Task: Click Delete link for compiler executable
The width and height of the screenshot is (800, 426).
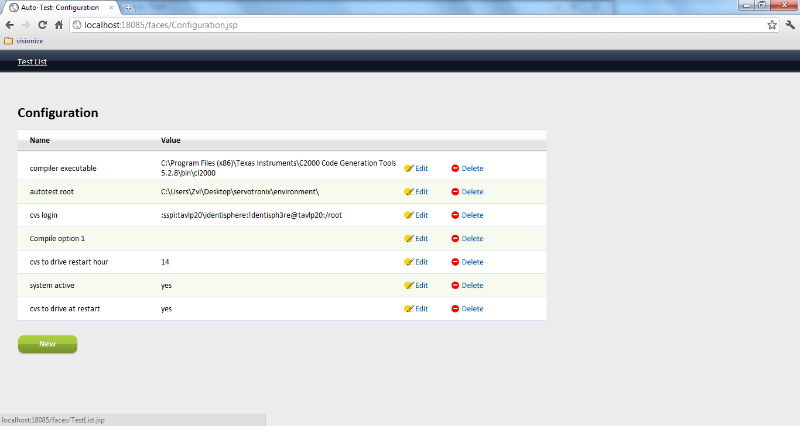Action: pyautogui.click(x=472, y=168)
